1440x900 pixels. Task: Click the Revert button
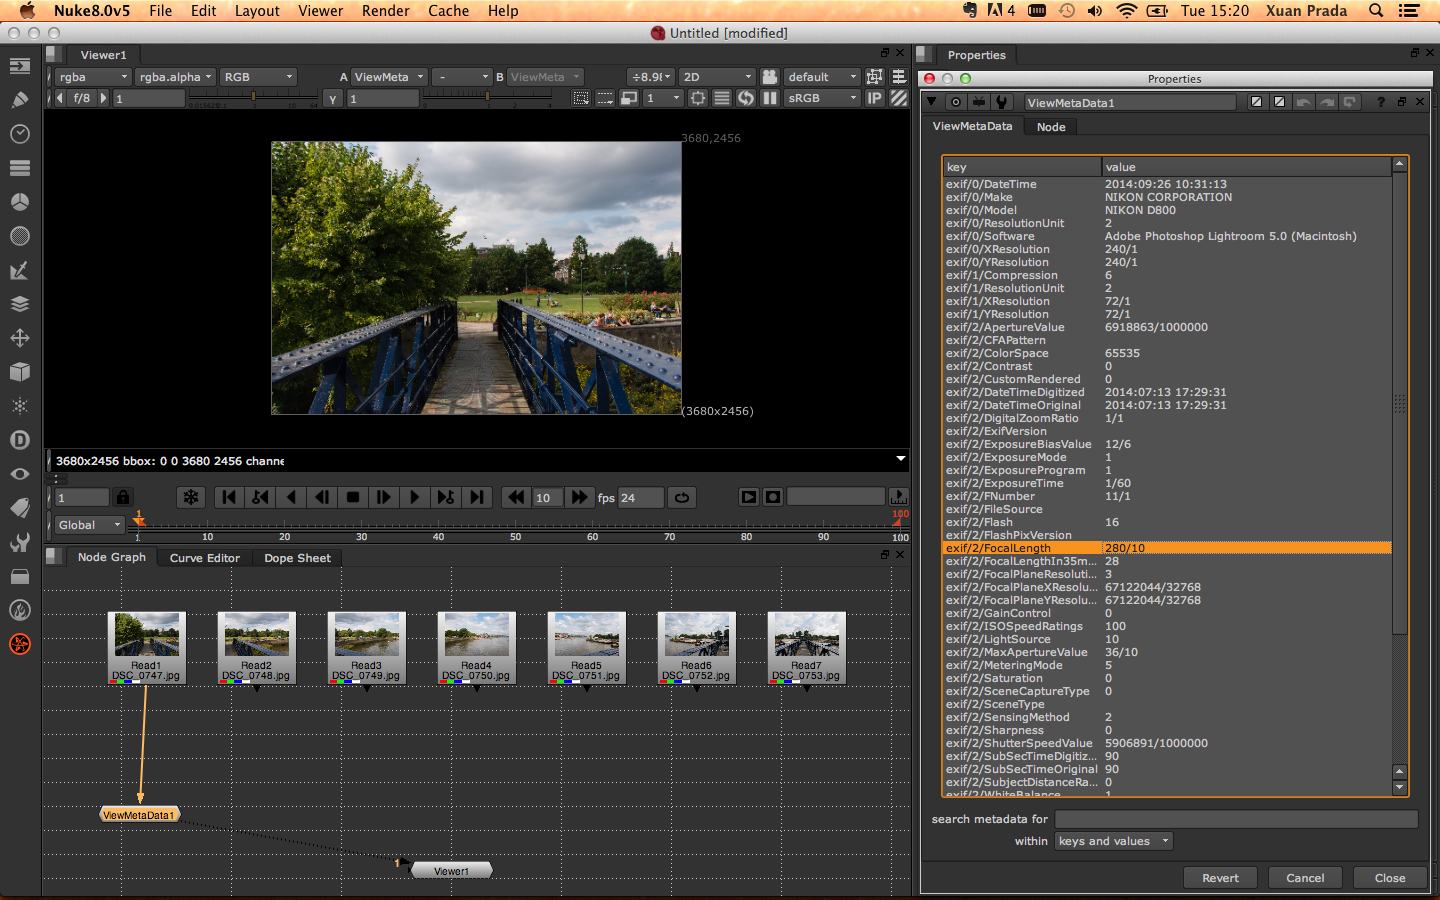point(1220,878)
